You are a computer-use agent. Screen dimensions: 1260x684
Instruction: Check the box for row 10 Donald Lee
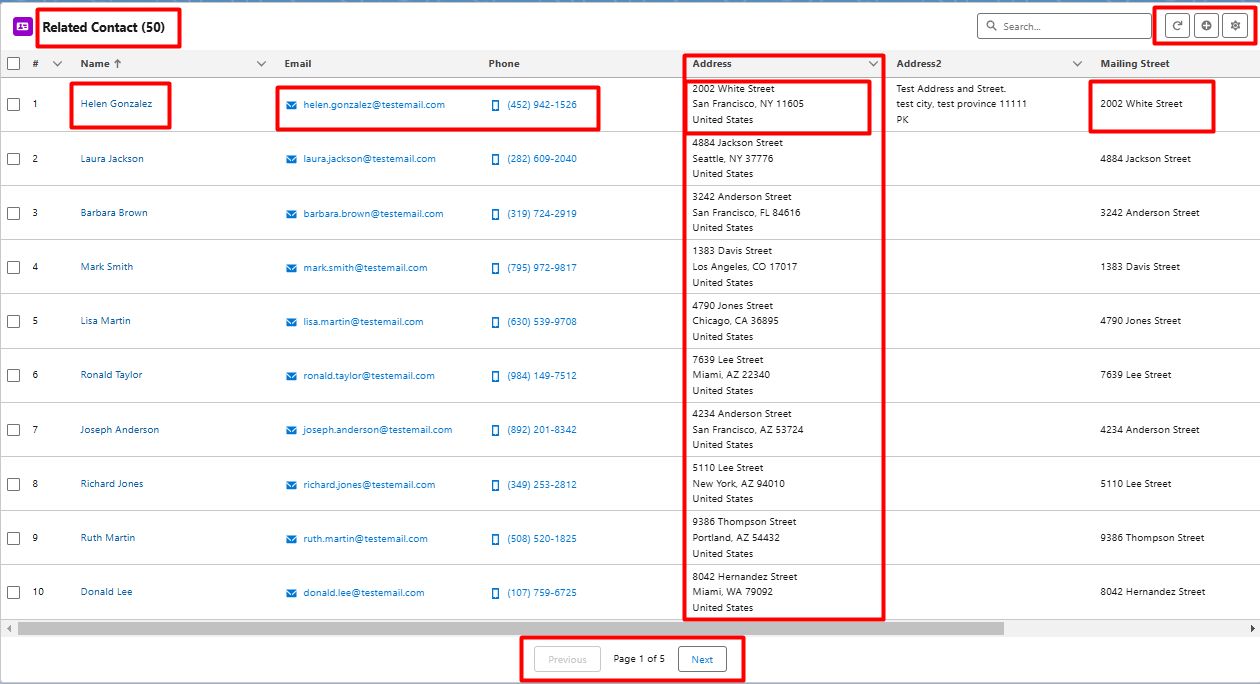coord(13,592)
